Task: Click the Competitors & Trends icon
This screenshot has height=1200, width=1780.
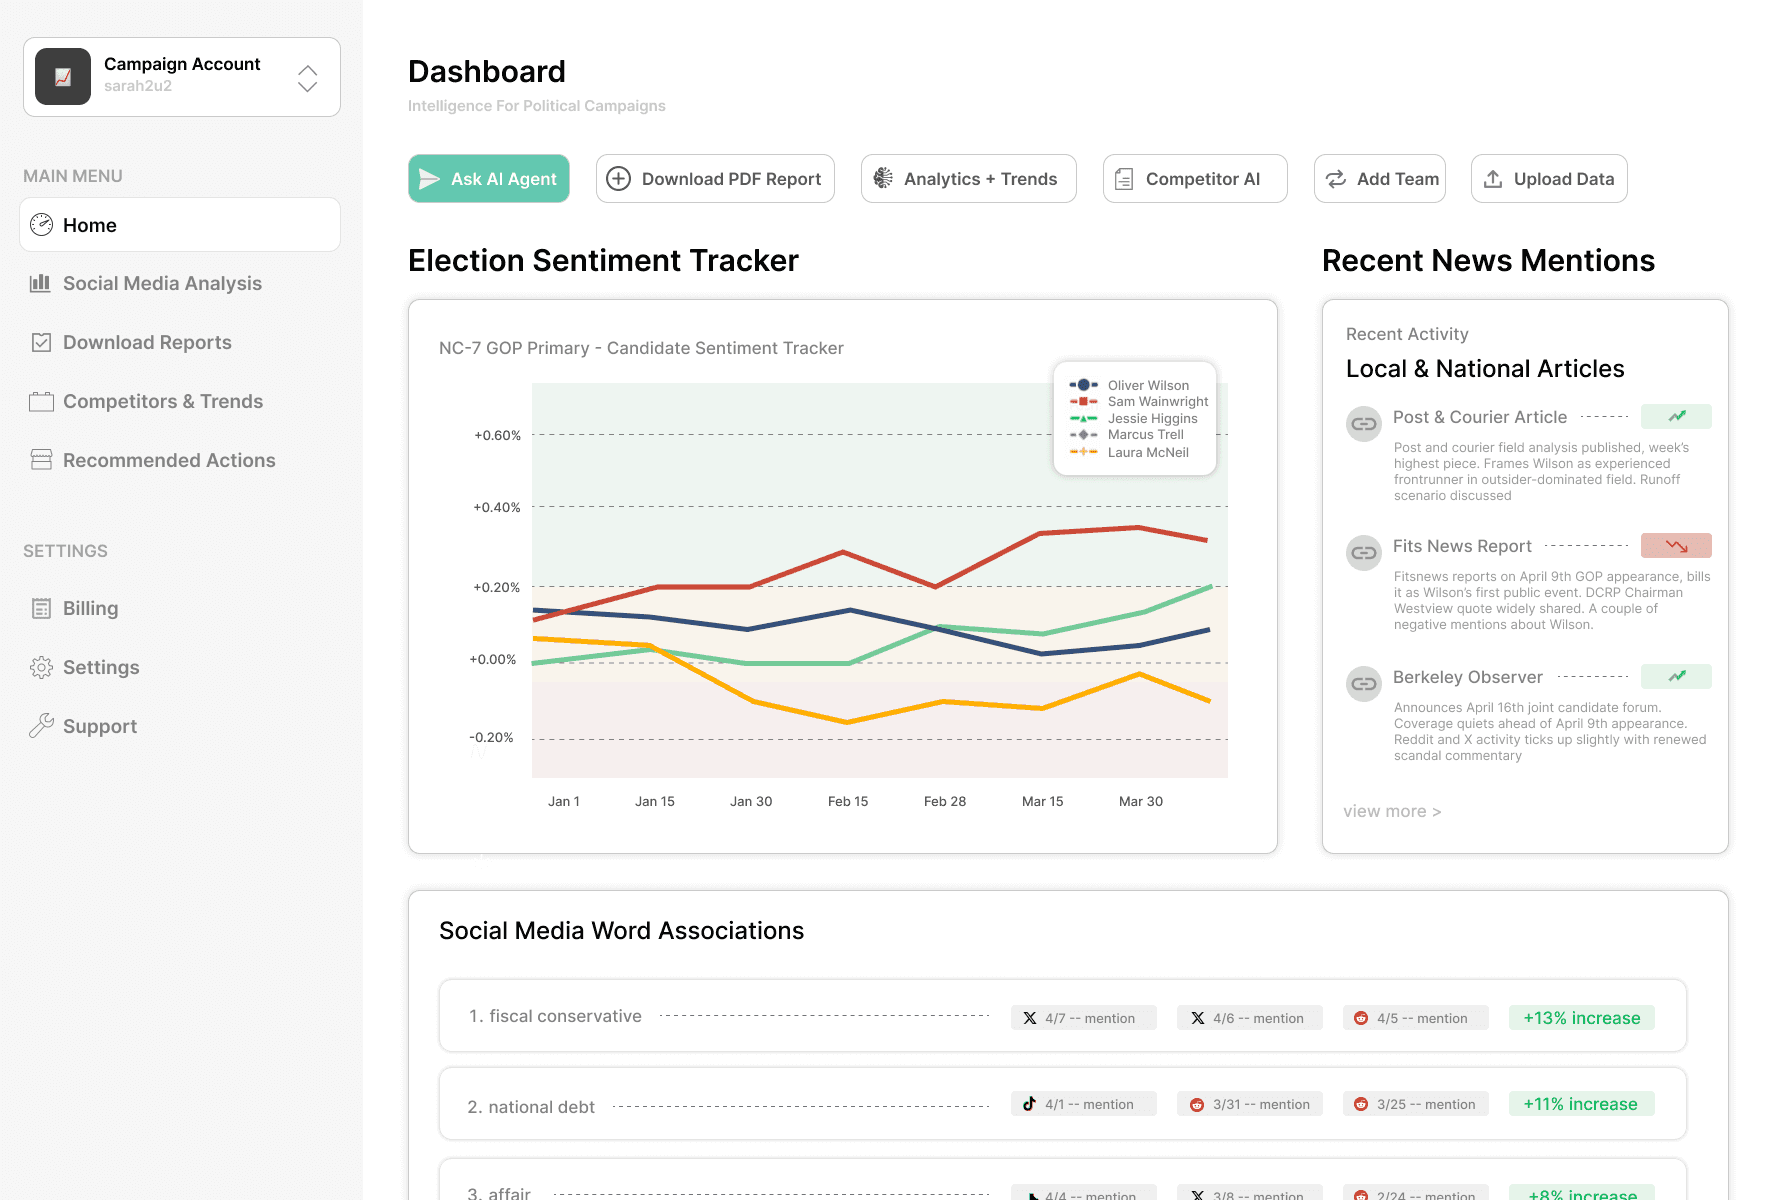Action: pyautogui.click(x=41, y=401)
